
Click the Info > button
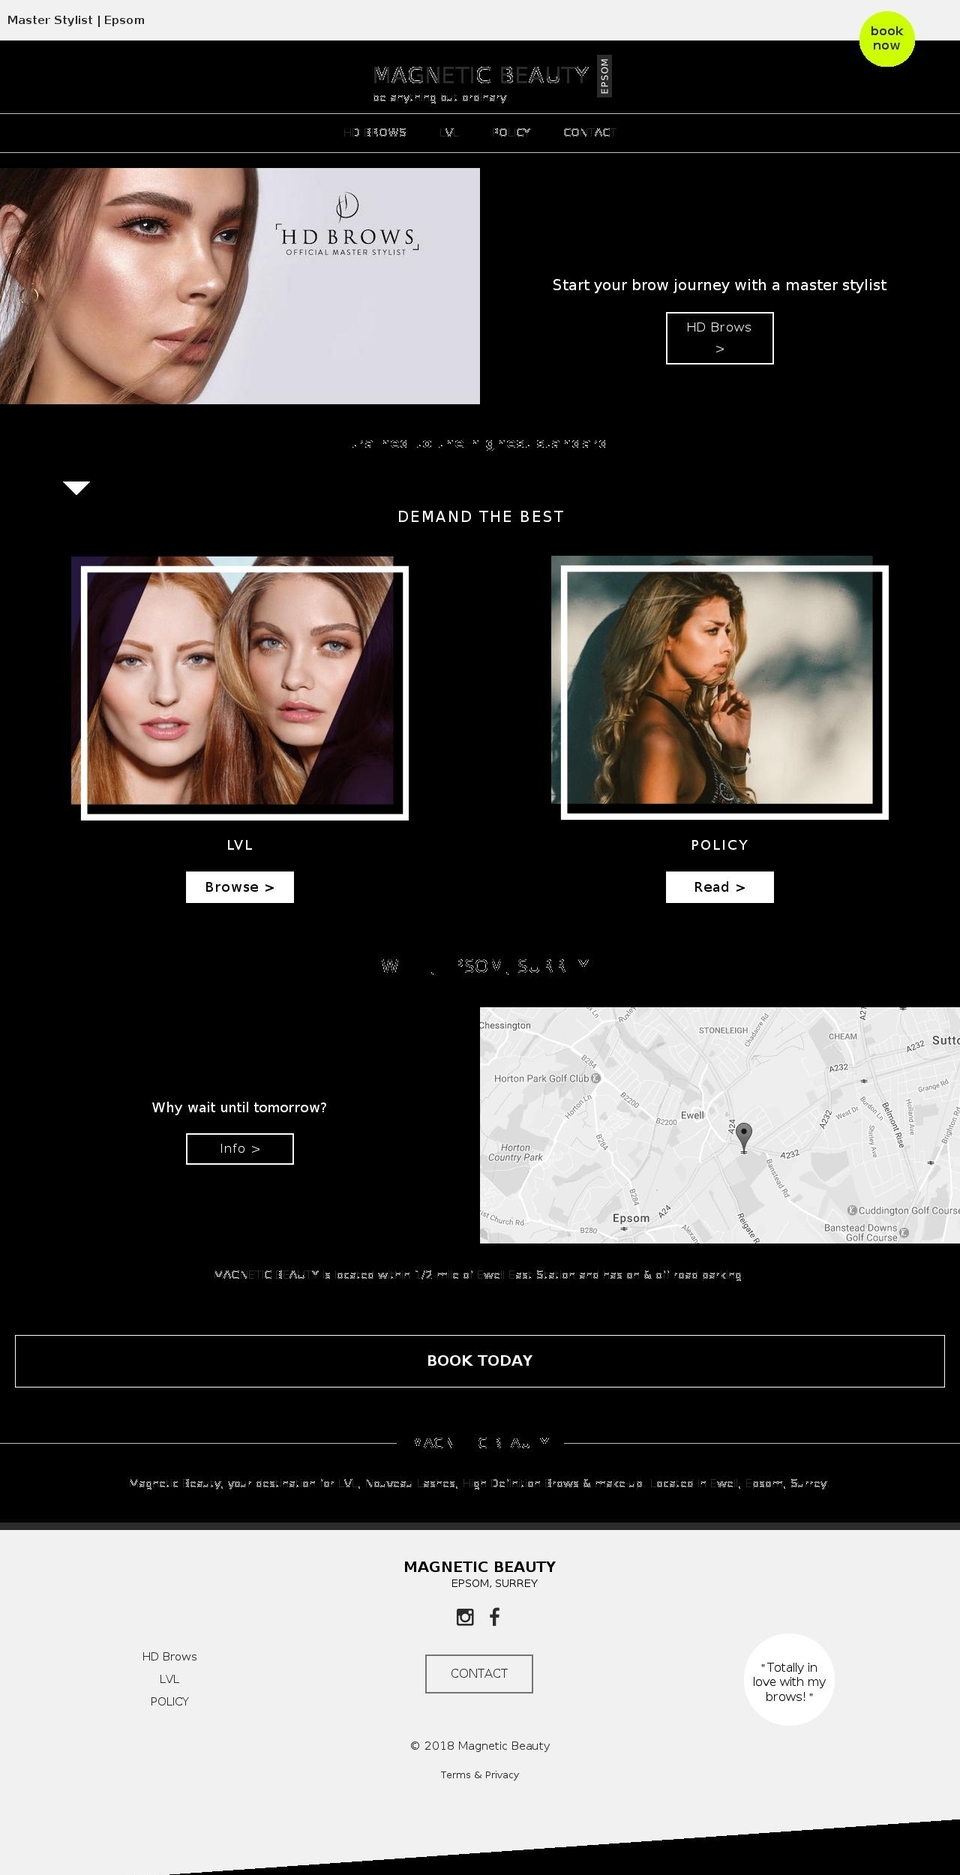240,1149
